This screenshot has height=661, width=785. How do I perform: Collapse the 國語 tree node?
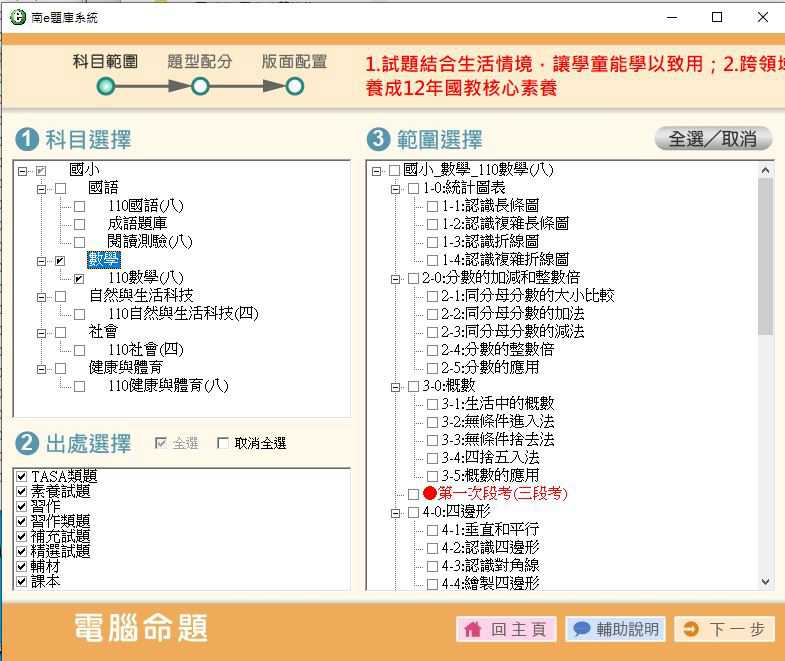(41, 189)
